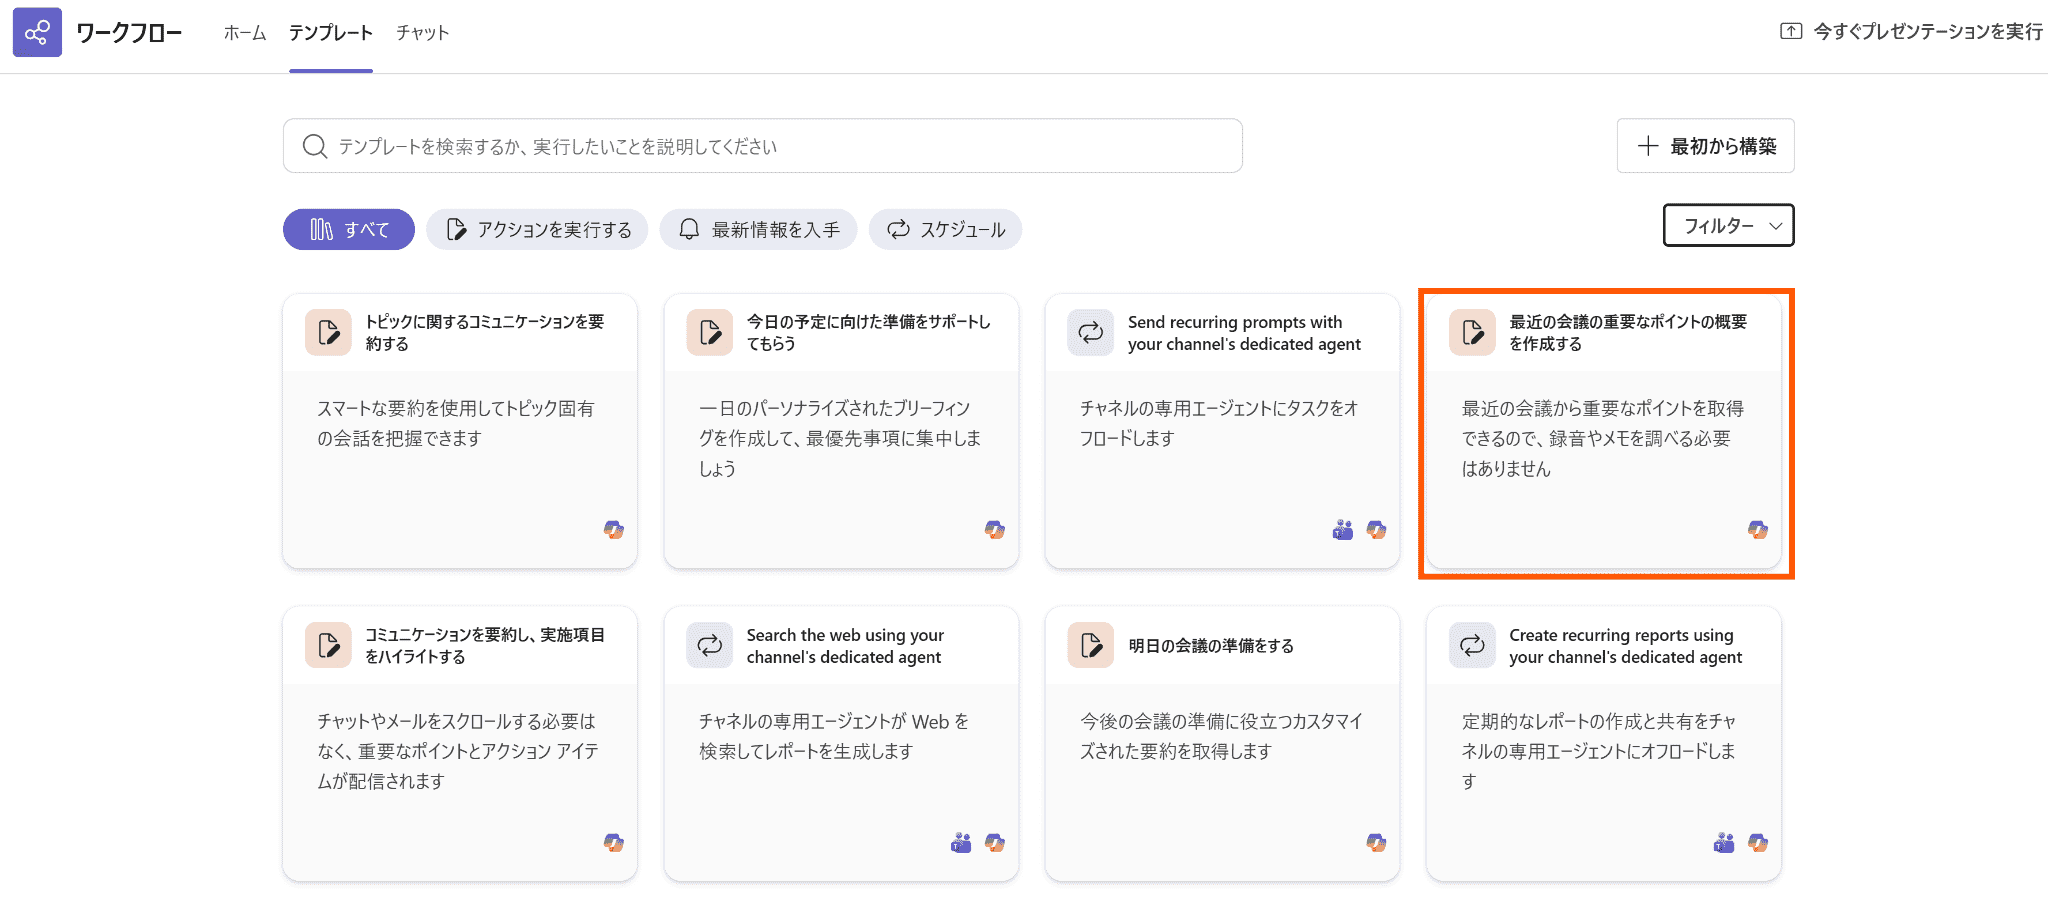The image size is (2048, 914).
Task: Click the Copilot icon on 明日の会議の準備をする card
Action: 1376,842
